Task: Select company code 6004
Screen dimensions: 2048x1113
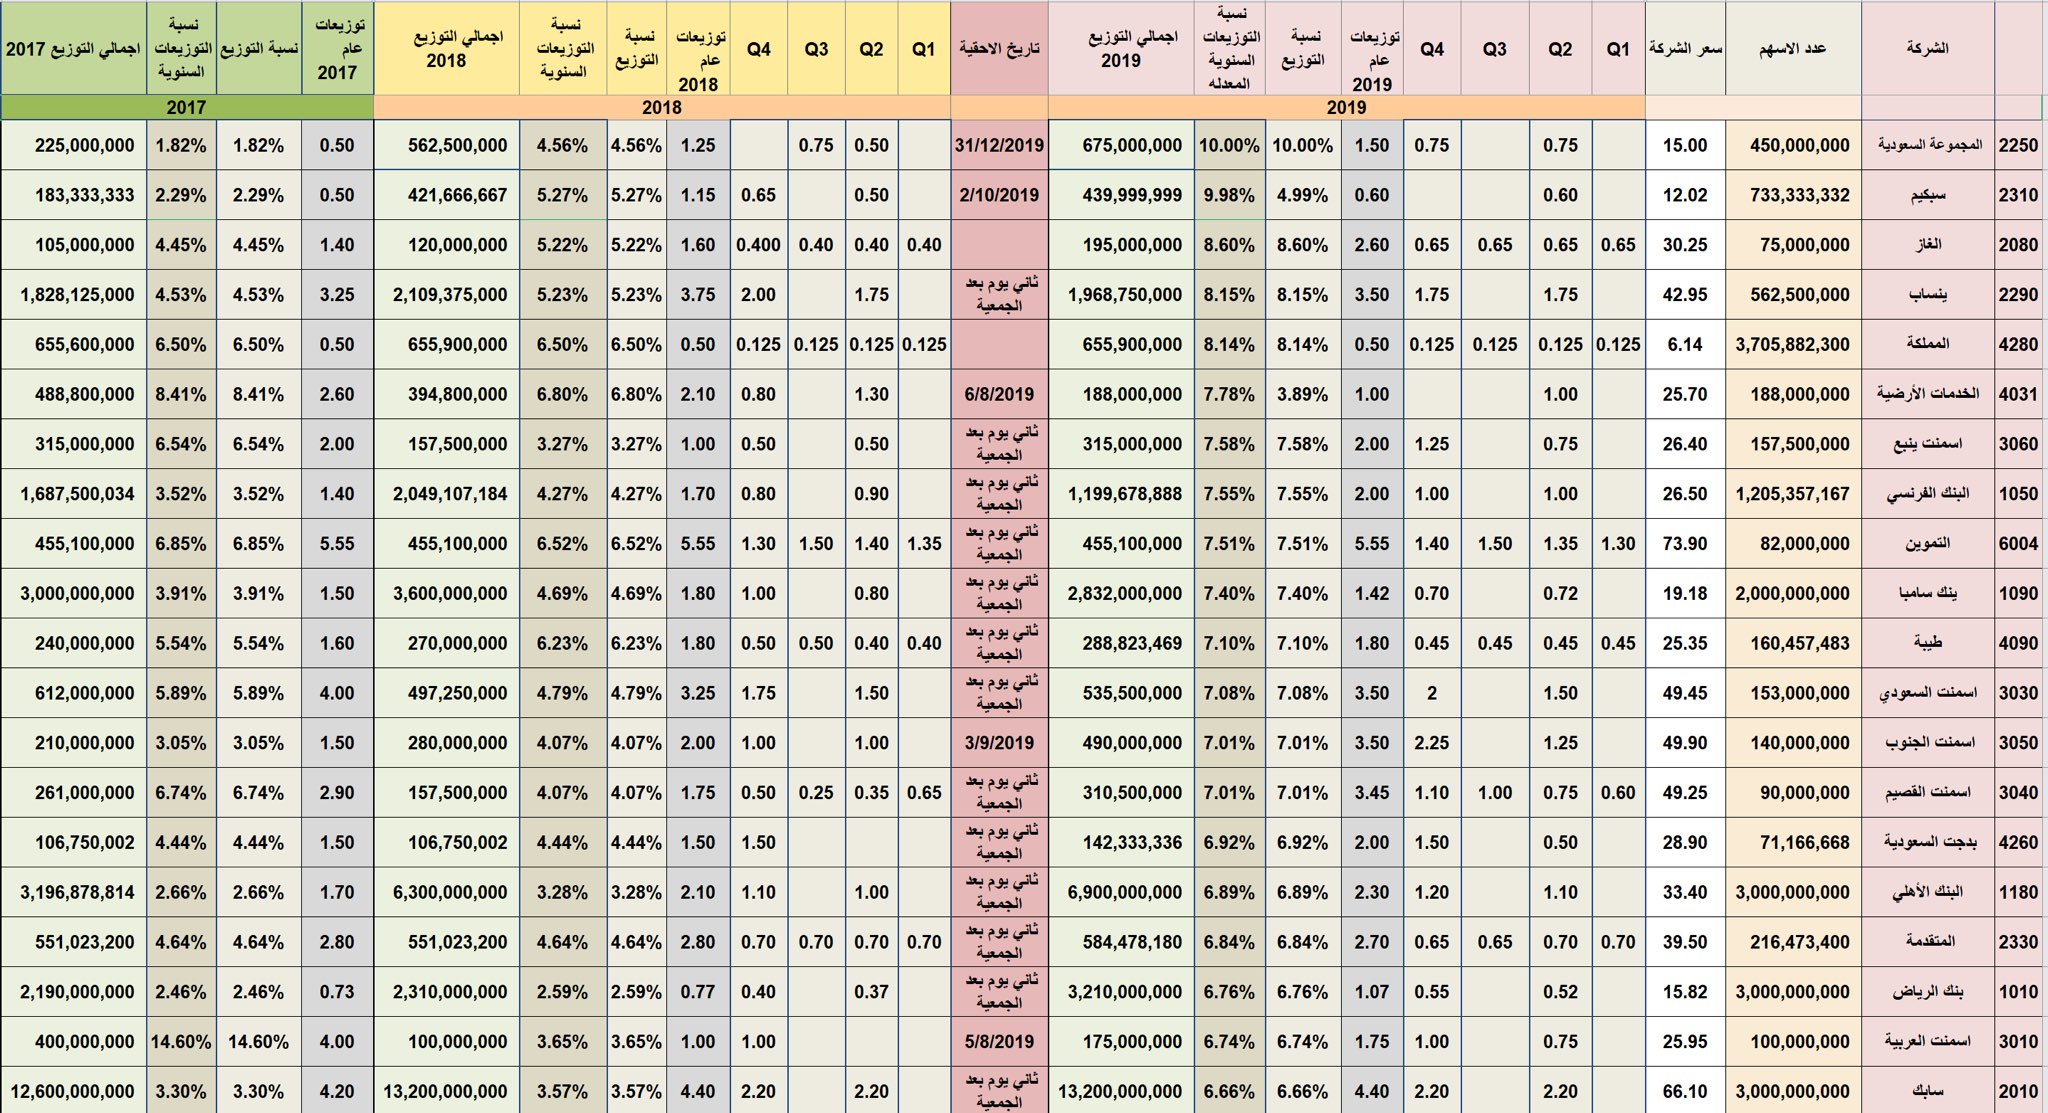Action: 2018,544
